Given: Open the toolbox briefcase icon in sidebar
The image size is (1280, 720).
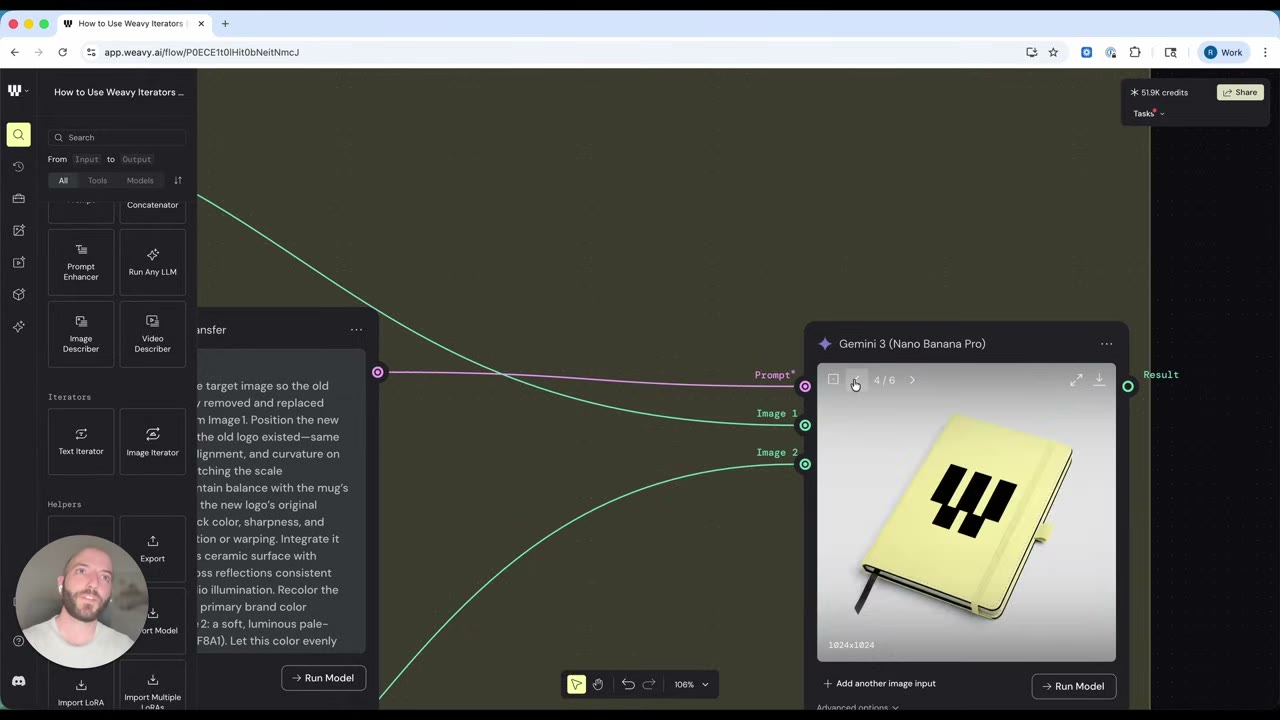Looking at the screenshot, I should pos(18,199).
